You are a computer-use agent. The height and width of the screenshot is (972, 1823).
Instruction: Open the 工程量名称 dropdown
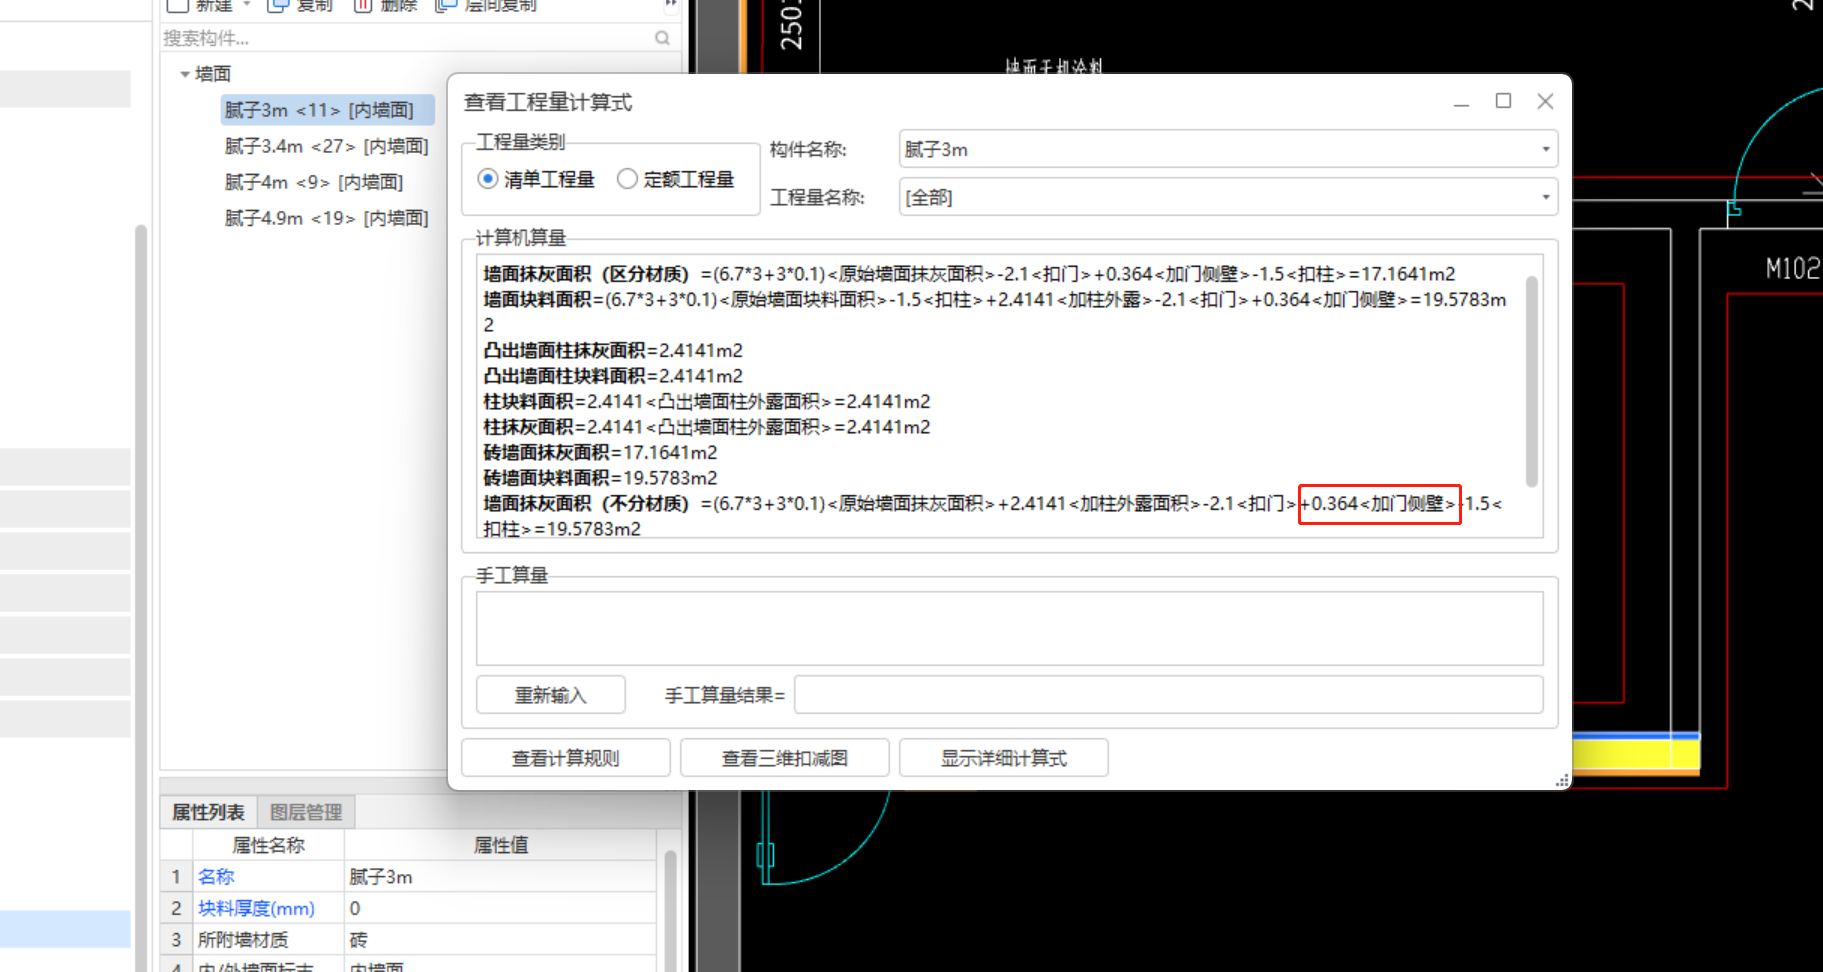1545,197
